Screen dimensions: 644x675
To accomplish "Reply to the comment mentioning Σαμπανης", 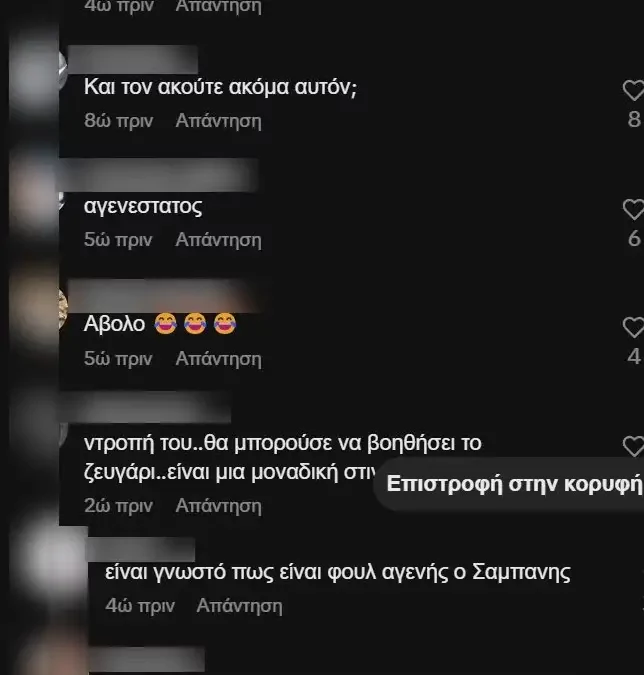I will [x=239, y=606].
